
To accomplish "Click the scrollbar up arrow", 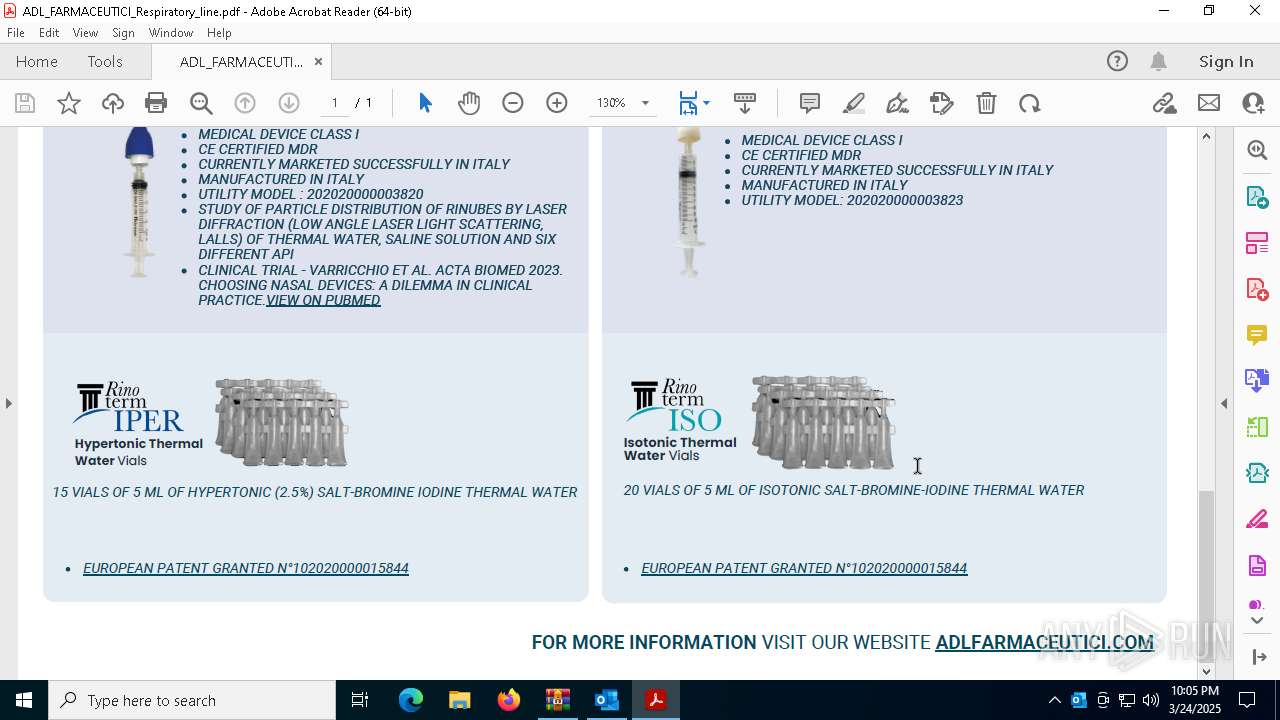I will click(x=1206, y=135).
